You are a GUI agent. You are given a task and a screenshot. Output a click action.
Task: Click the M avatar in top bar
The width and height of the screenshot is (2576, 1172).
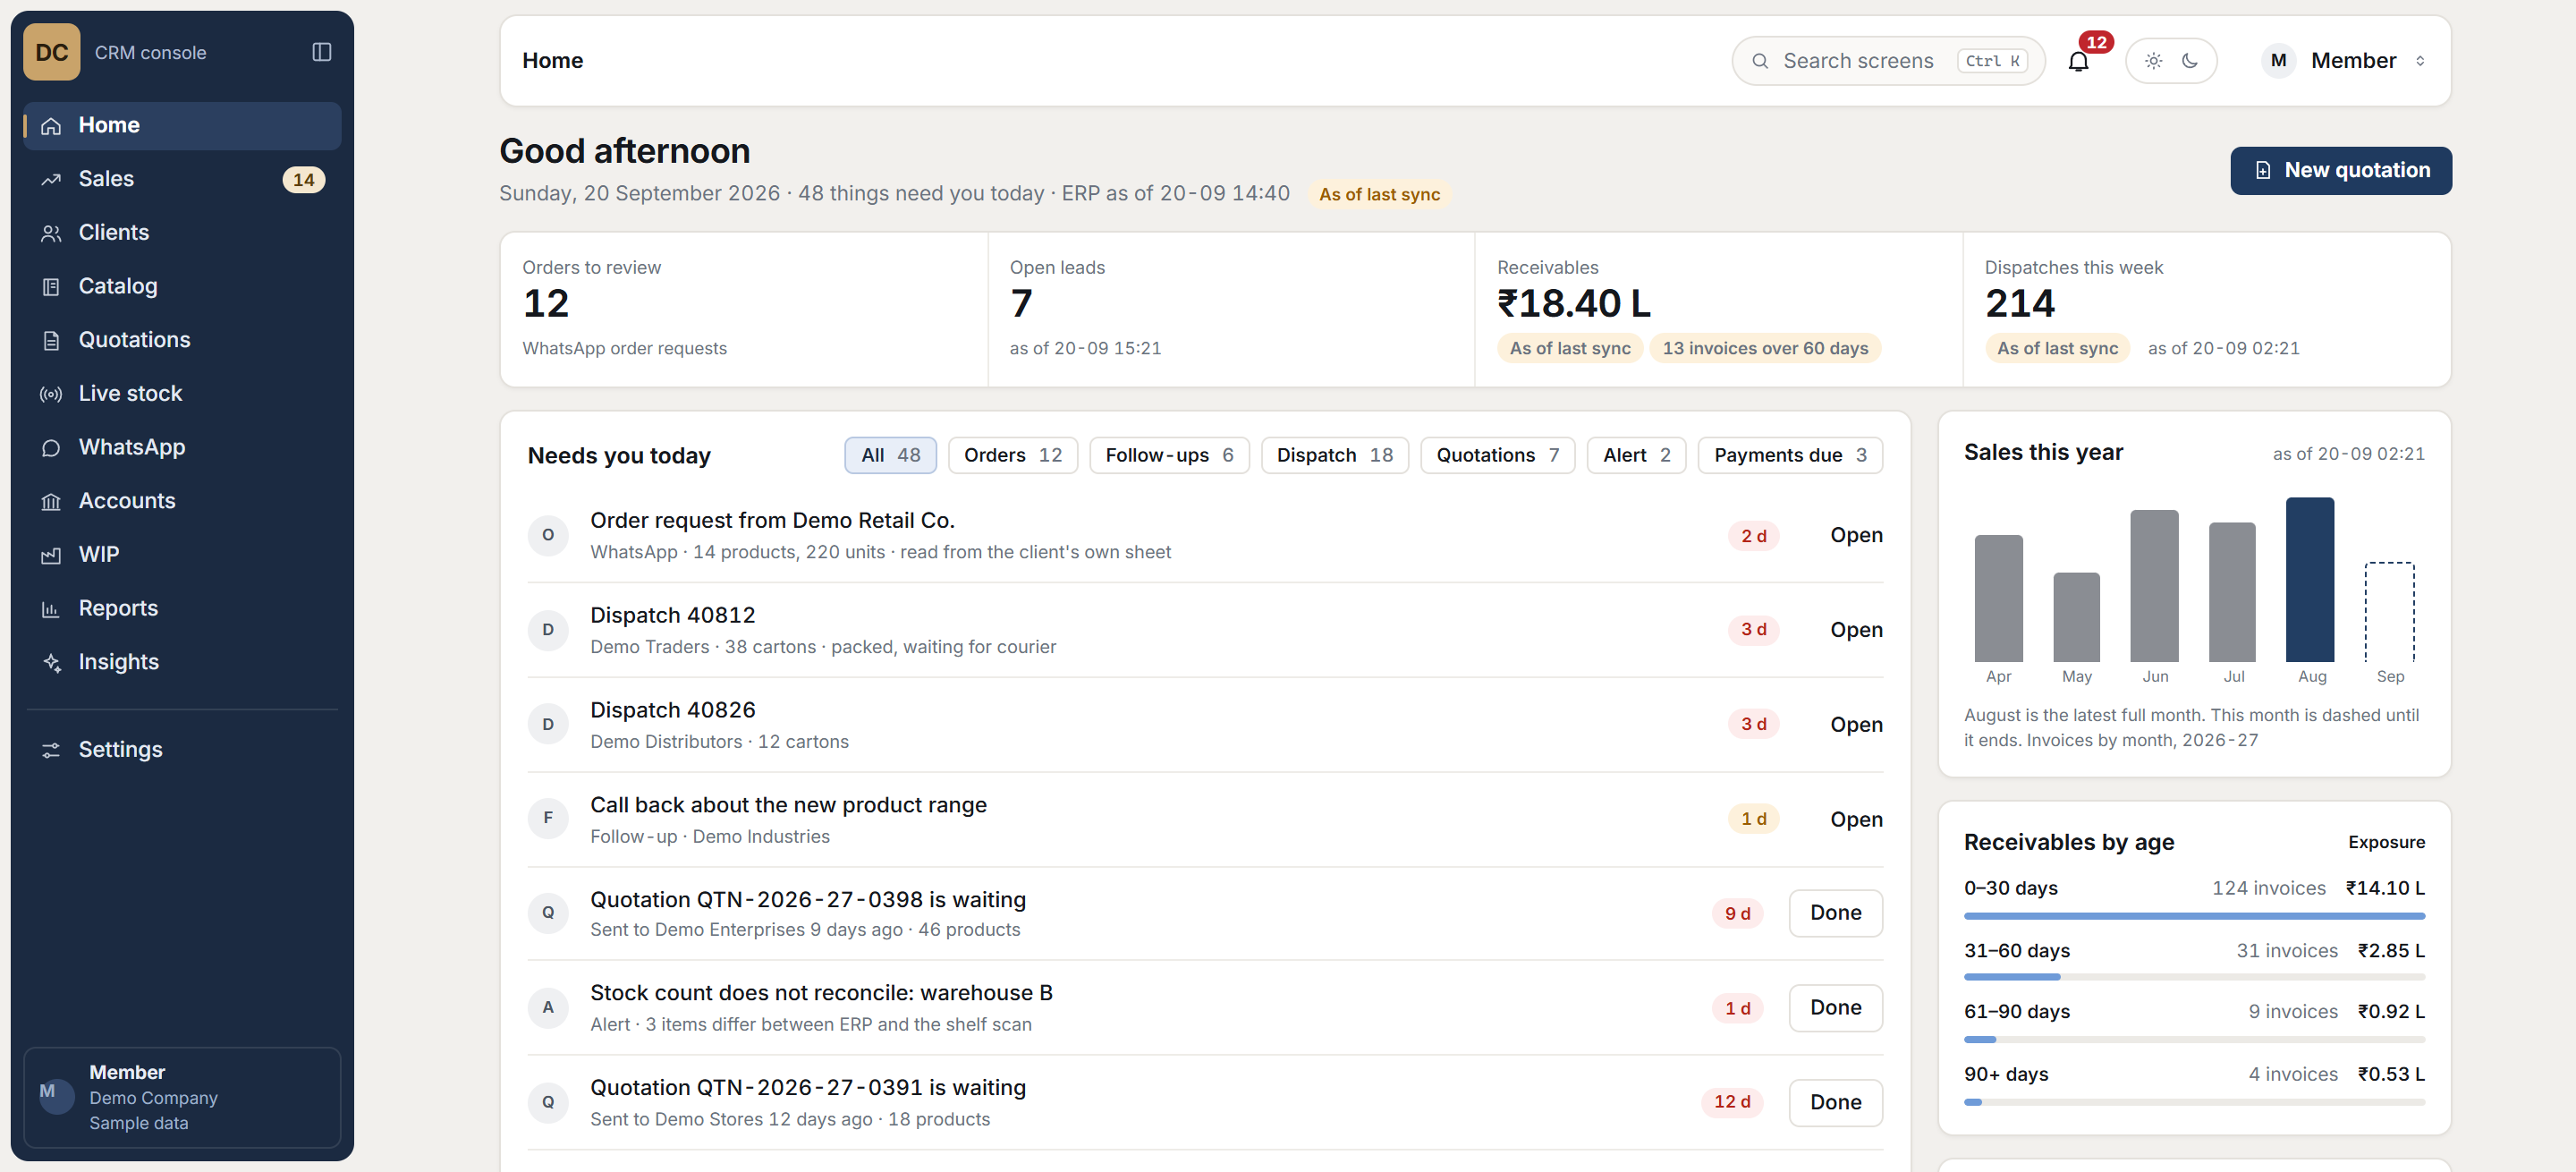(2278, 61)
